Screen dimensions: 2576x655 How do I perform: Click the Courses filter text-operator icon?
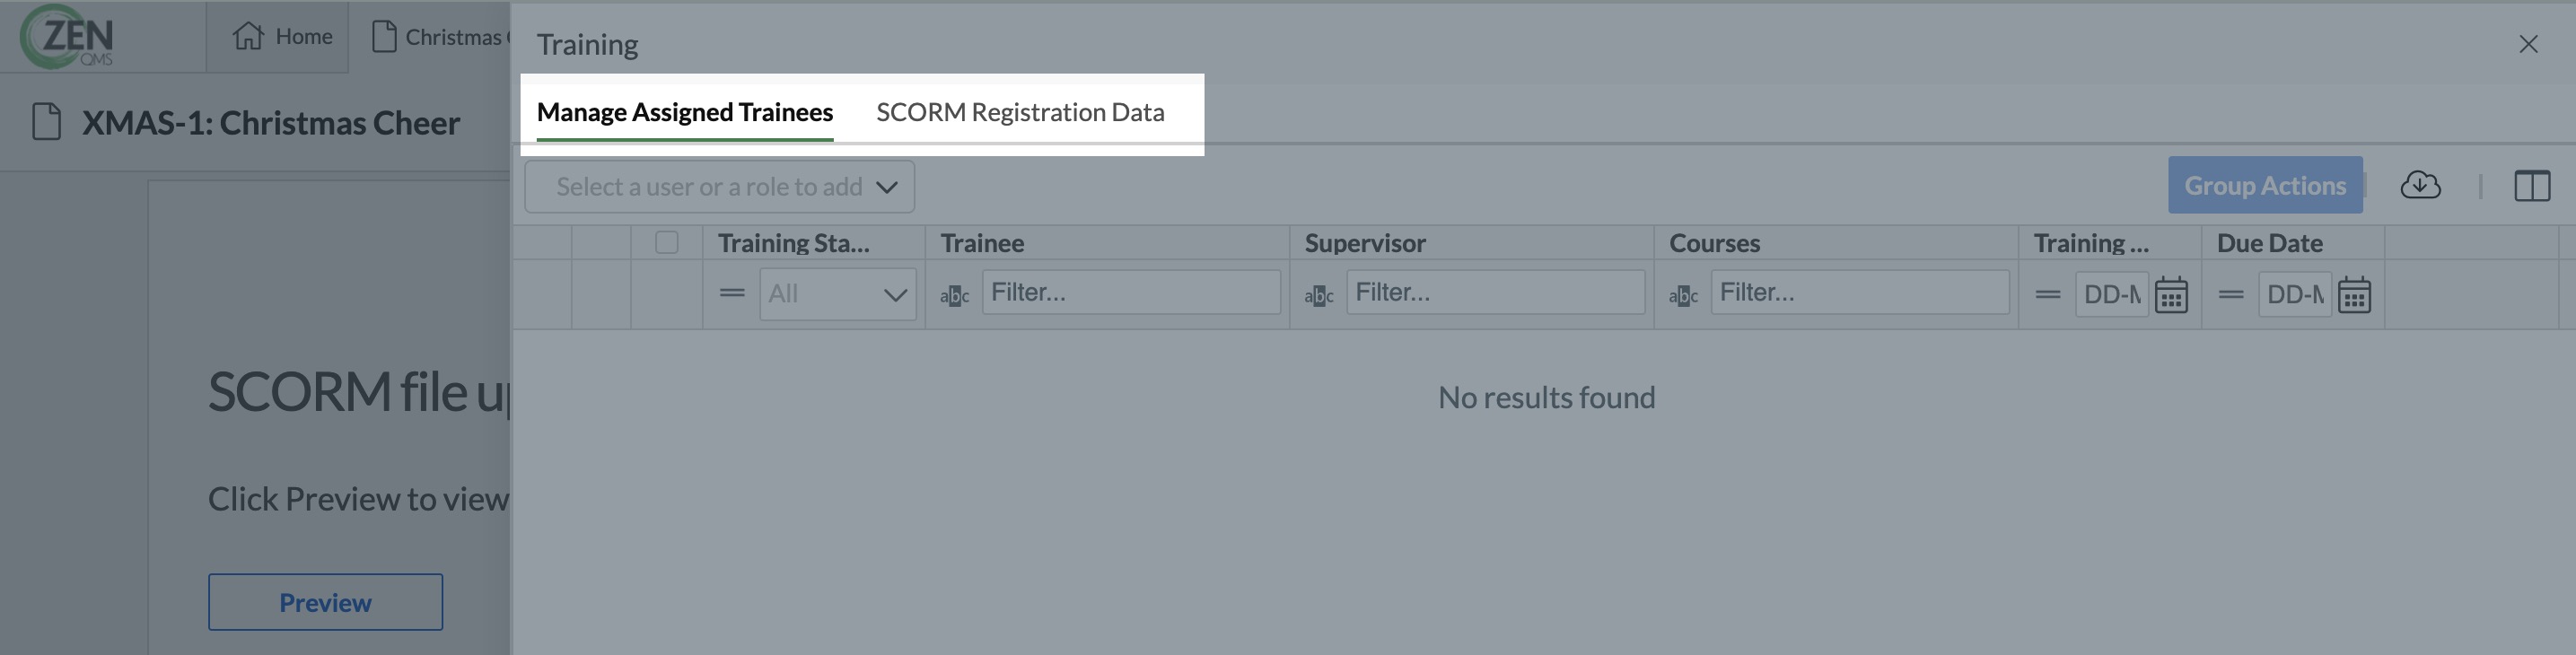[x=1683, y=295]
